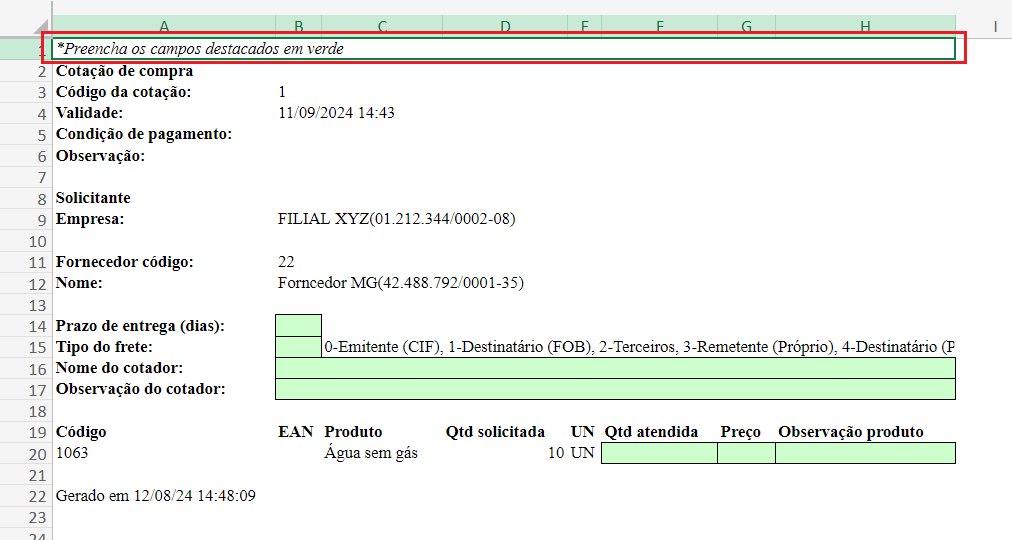Select column H header
1012x540 pixels.
(x=865, y=26)
